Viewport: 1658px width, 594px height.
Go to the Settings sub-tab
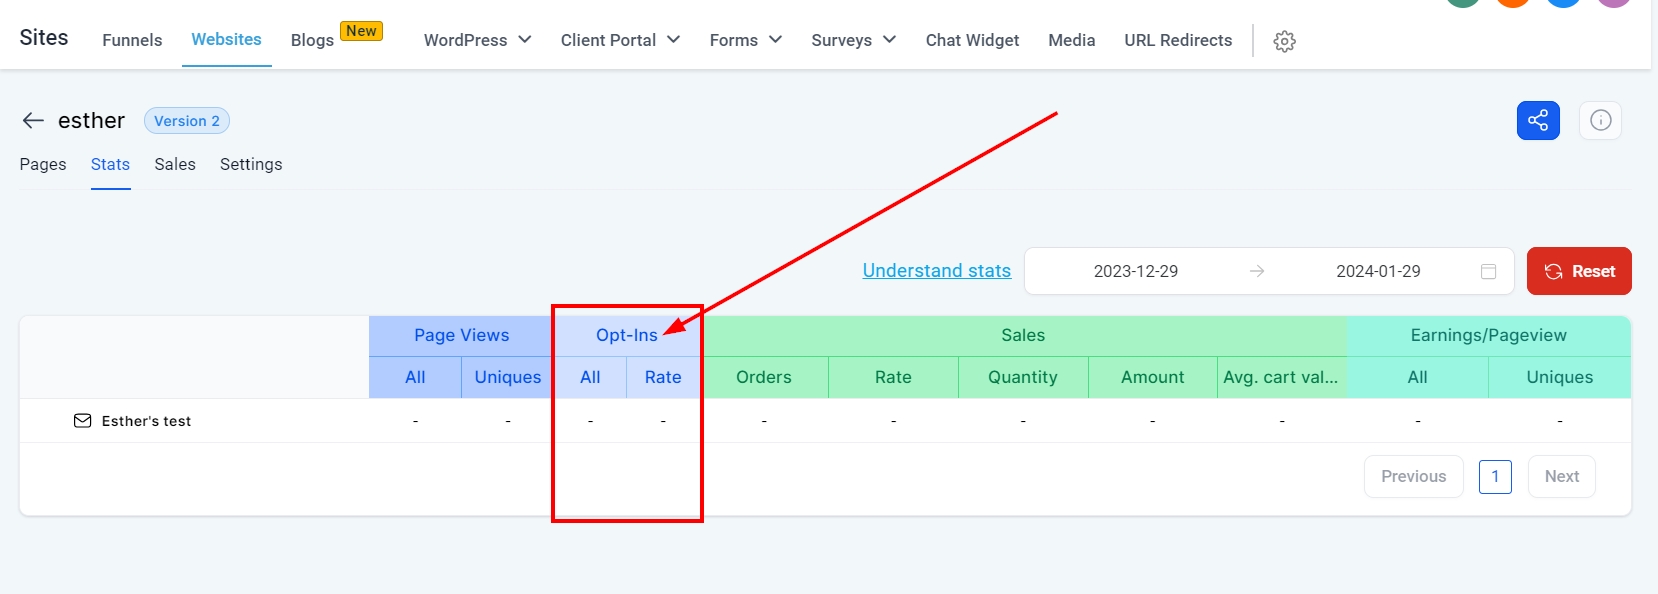[251, 164]
